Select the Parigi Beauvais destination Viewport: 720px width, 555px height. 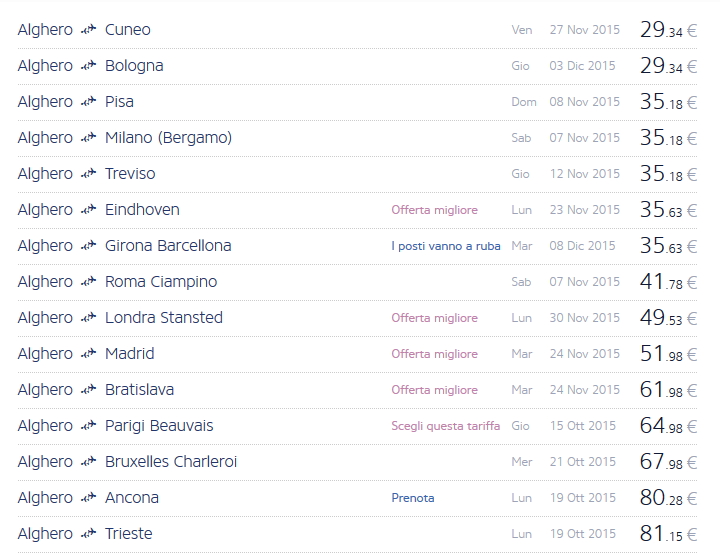point(159,426)
